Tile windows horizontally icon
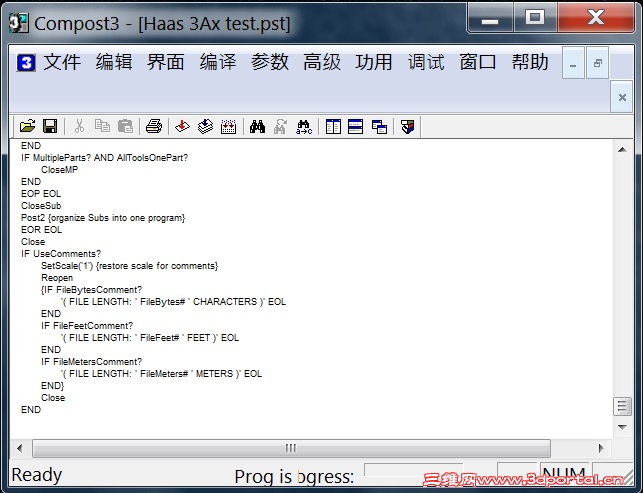Viewport: 643px width, 493px height. (x=356, y=126)
